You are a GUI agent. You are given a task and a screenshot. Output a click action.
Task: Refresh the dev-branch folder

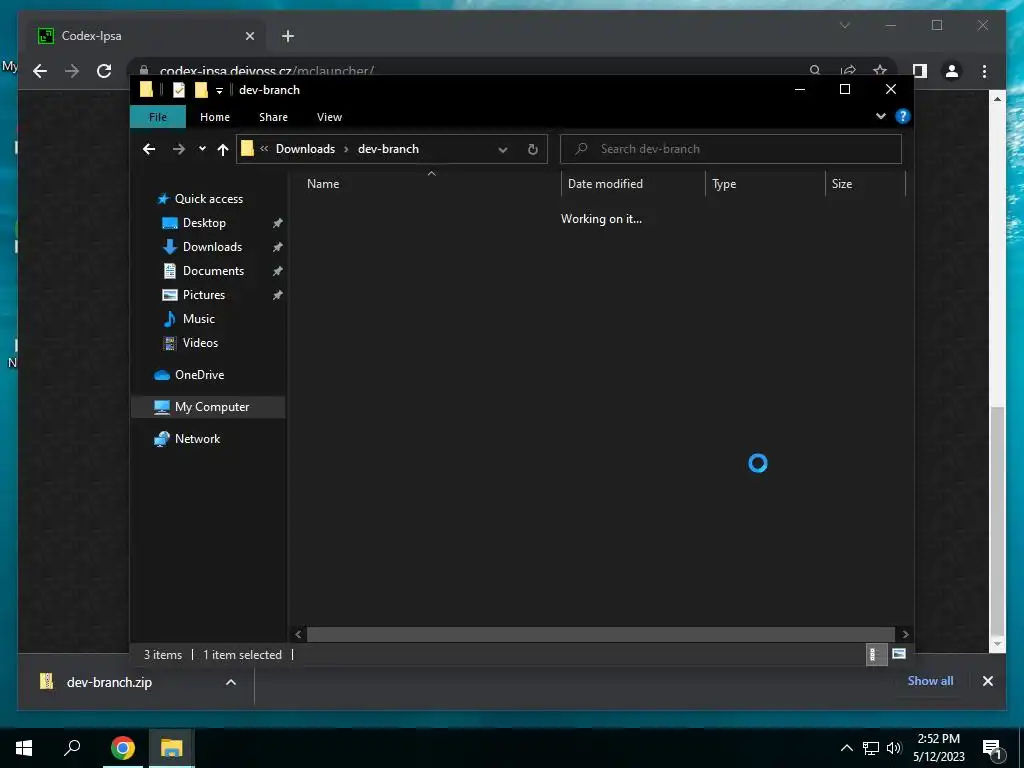(533, 150)
